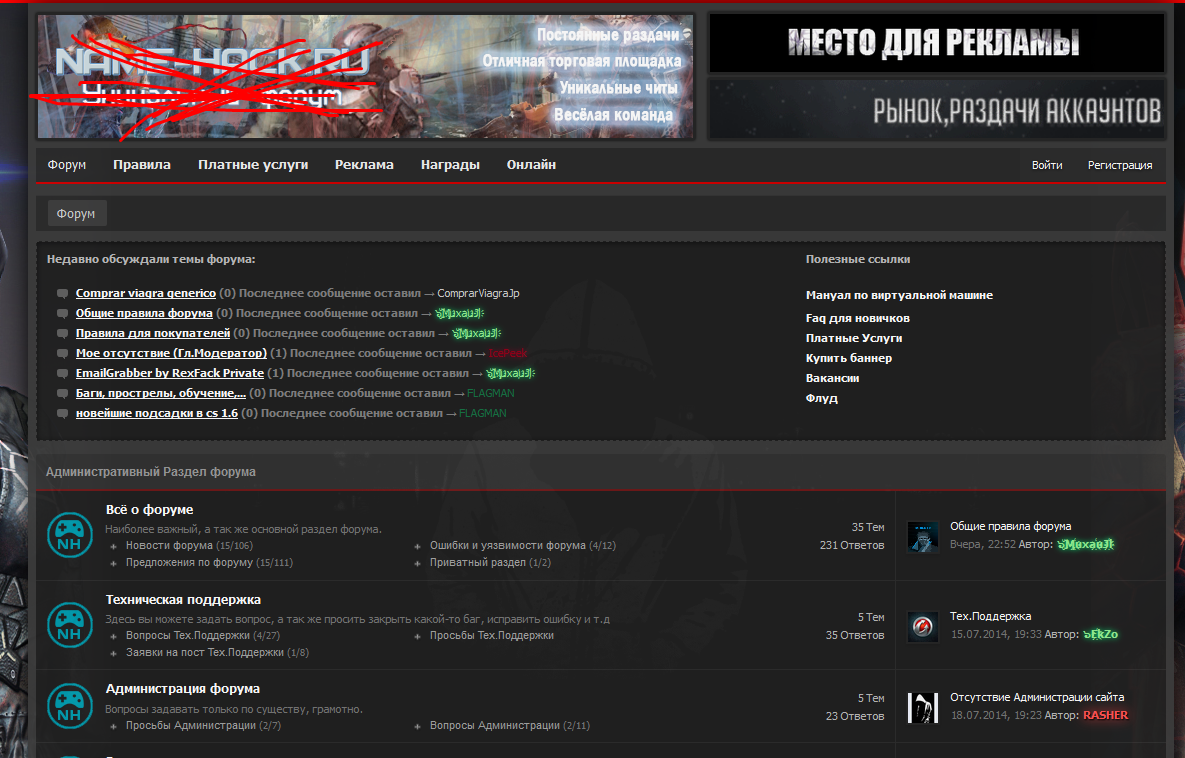Open the Рынок, раздачи аккаунтов banner
The height and width of the screenshot is (758, 1185).
[936, 110]
